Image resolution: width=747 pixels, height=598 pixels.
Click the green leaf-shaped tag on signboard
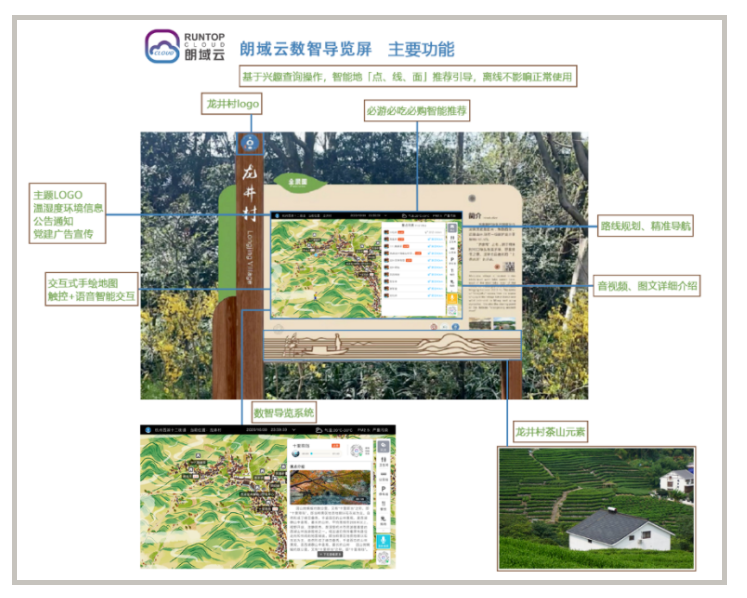298,183
